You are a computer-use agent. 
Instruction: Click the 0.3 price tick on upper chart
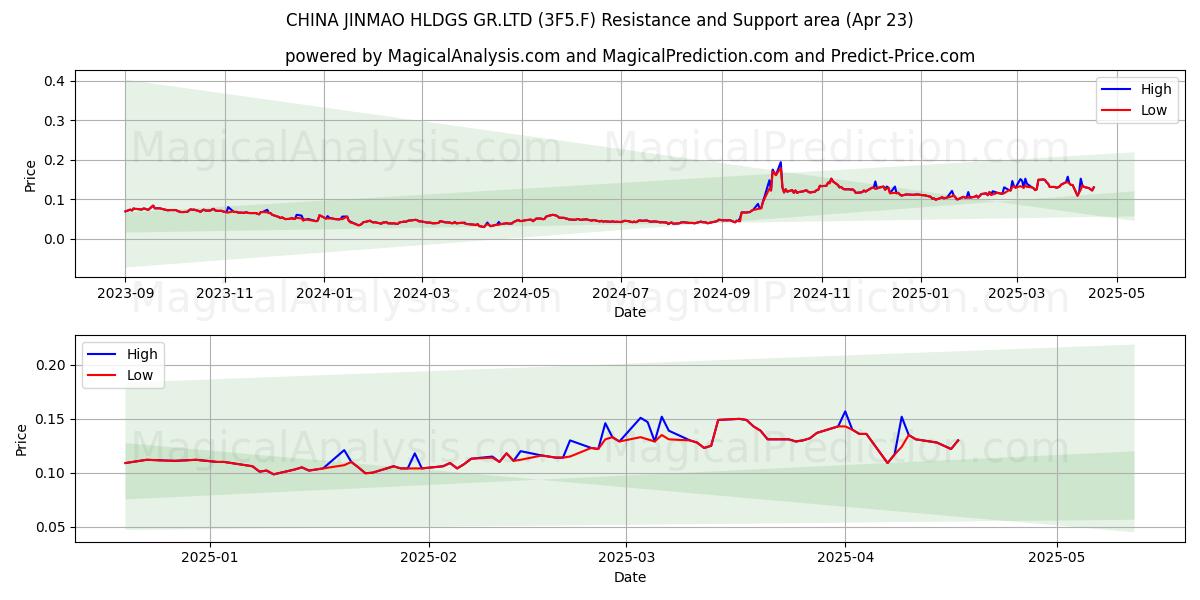click(54, 121)
